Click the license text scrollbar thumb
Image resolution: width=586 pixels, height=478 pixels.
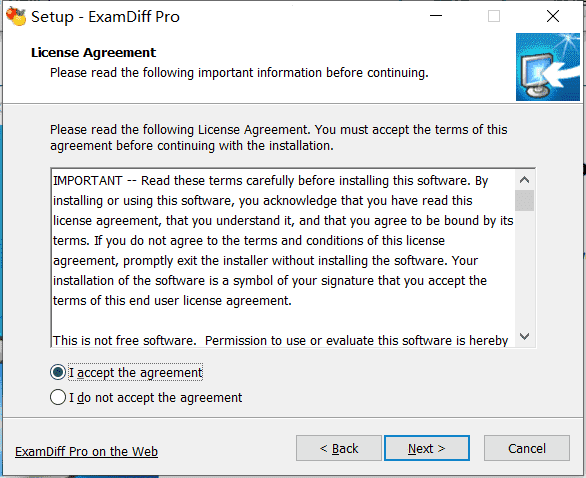coord(524,200)
